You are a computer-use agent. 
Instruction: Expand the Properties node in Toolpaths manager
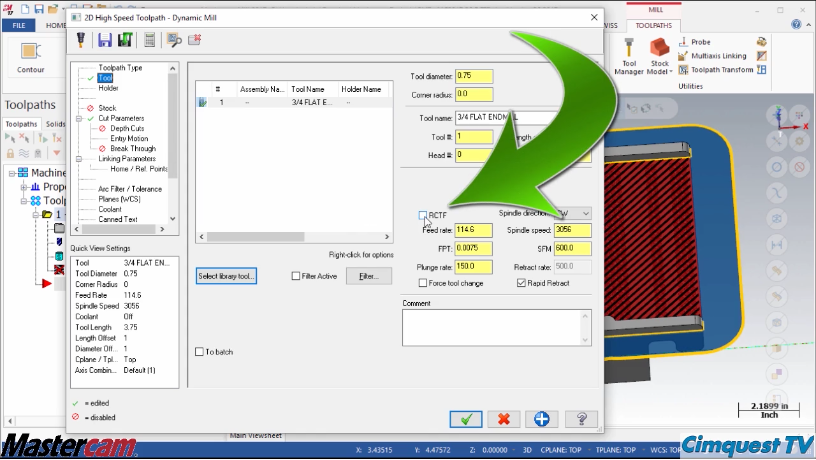pos(23,187)
